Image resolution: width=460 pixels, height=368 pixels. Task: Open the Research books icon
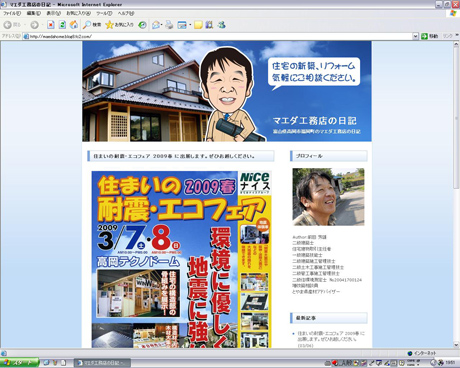coord(209,25)
